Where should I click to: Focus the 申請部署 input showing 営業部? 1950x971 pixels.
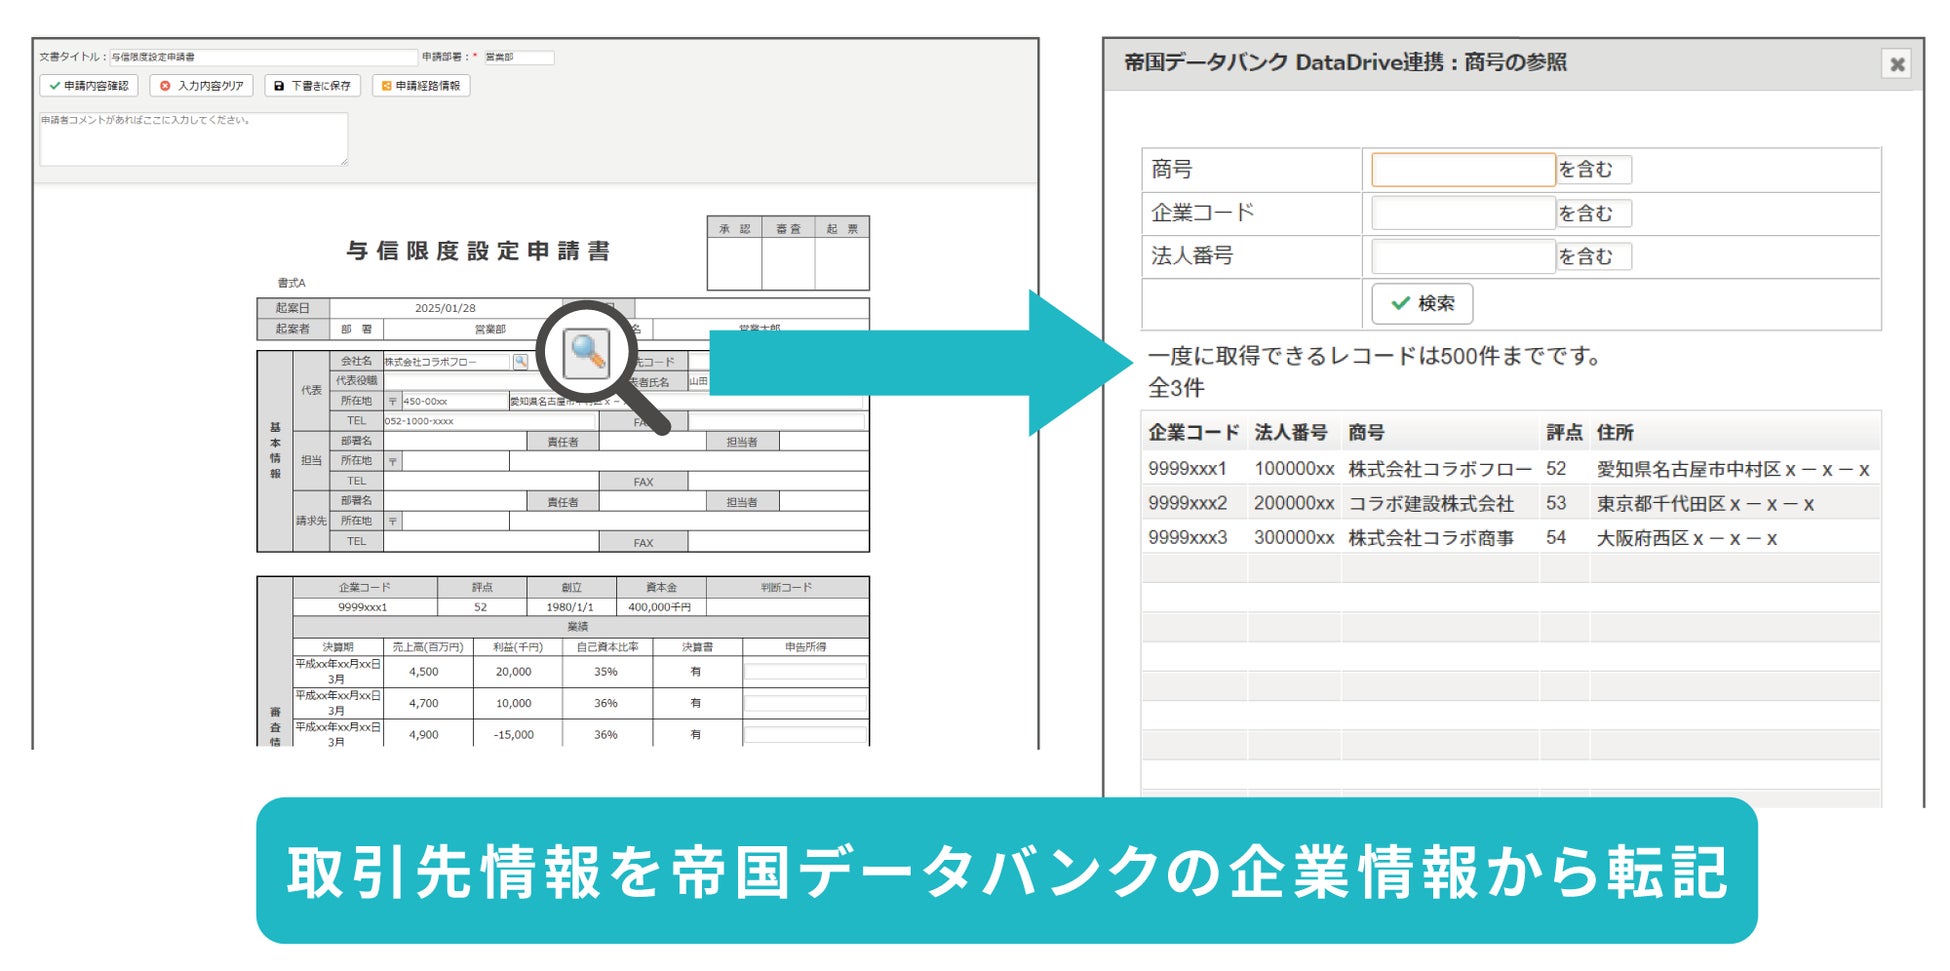click(518, 57)
